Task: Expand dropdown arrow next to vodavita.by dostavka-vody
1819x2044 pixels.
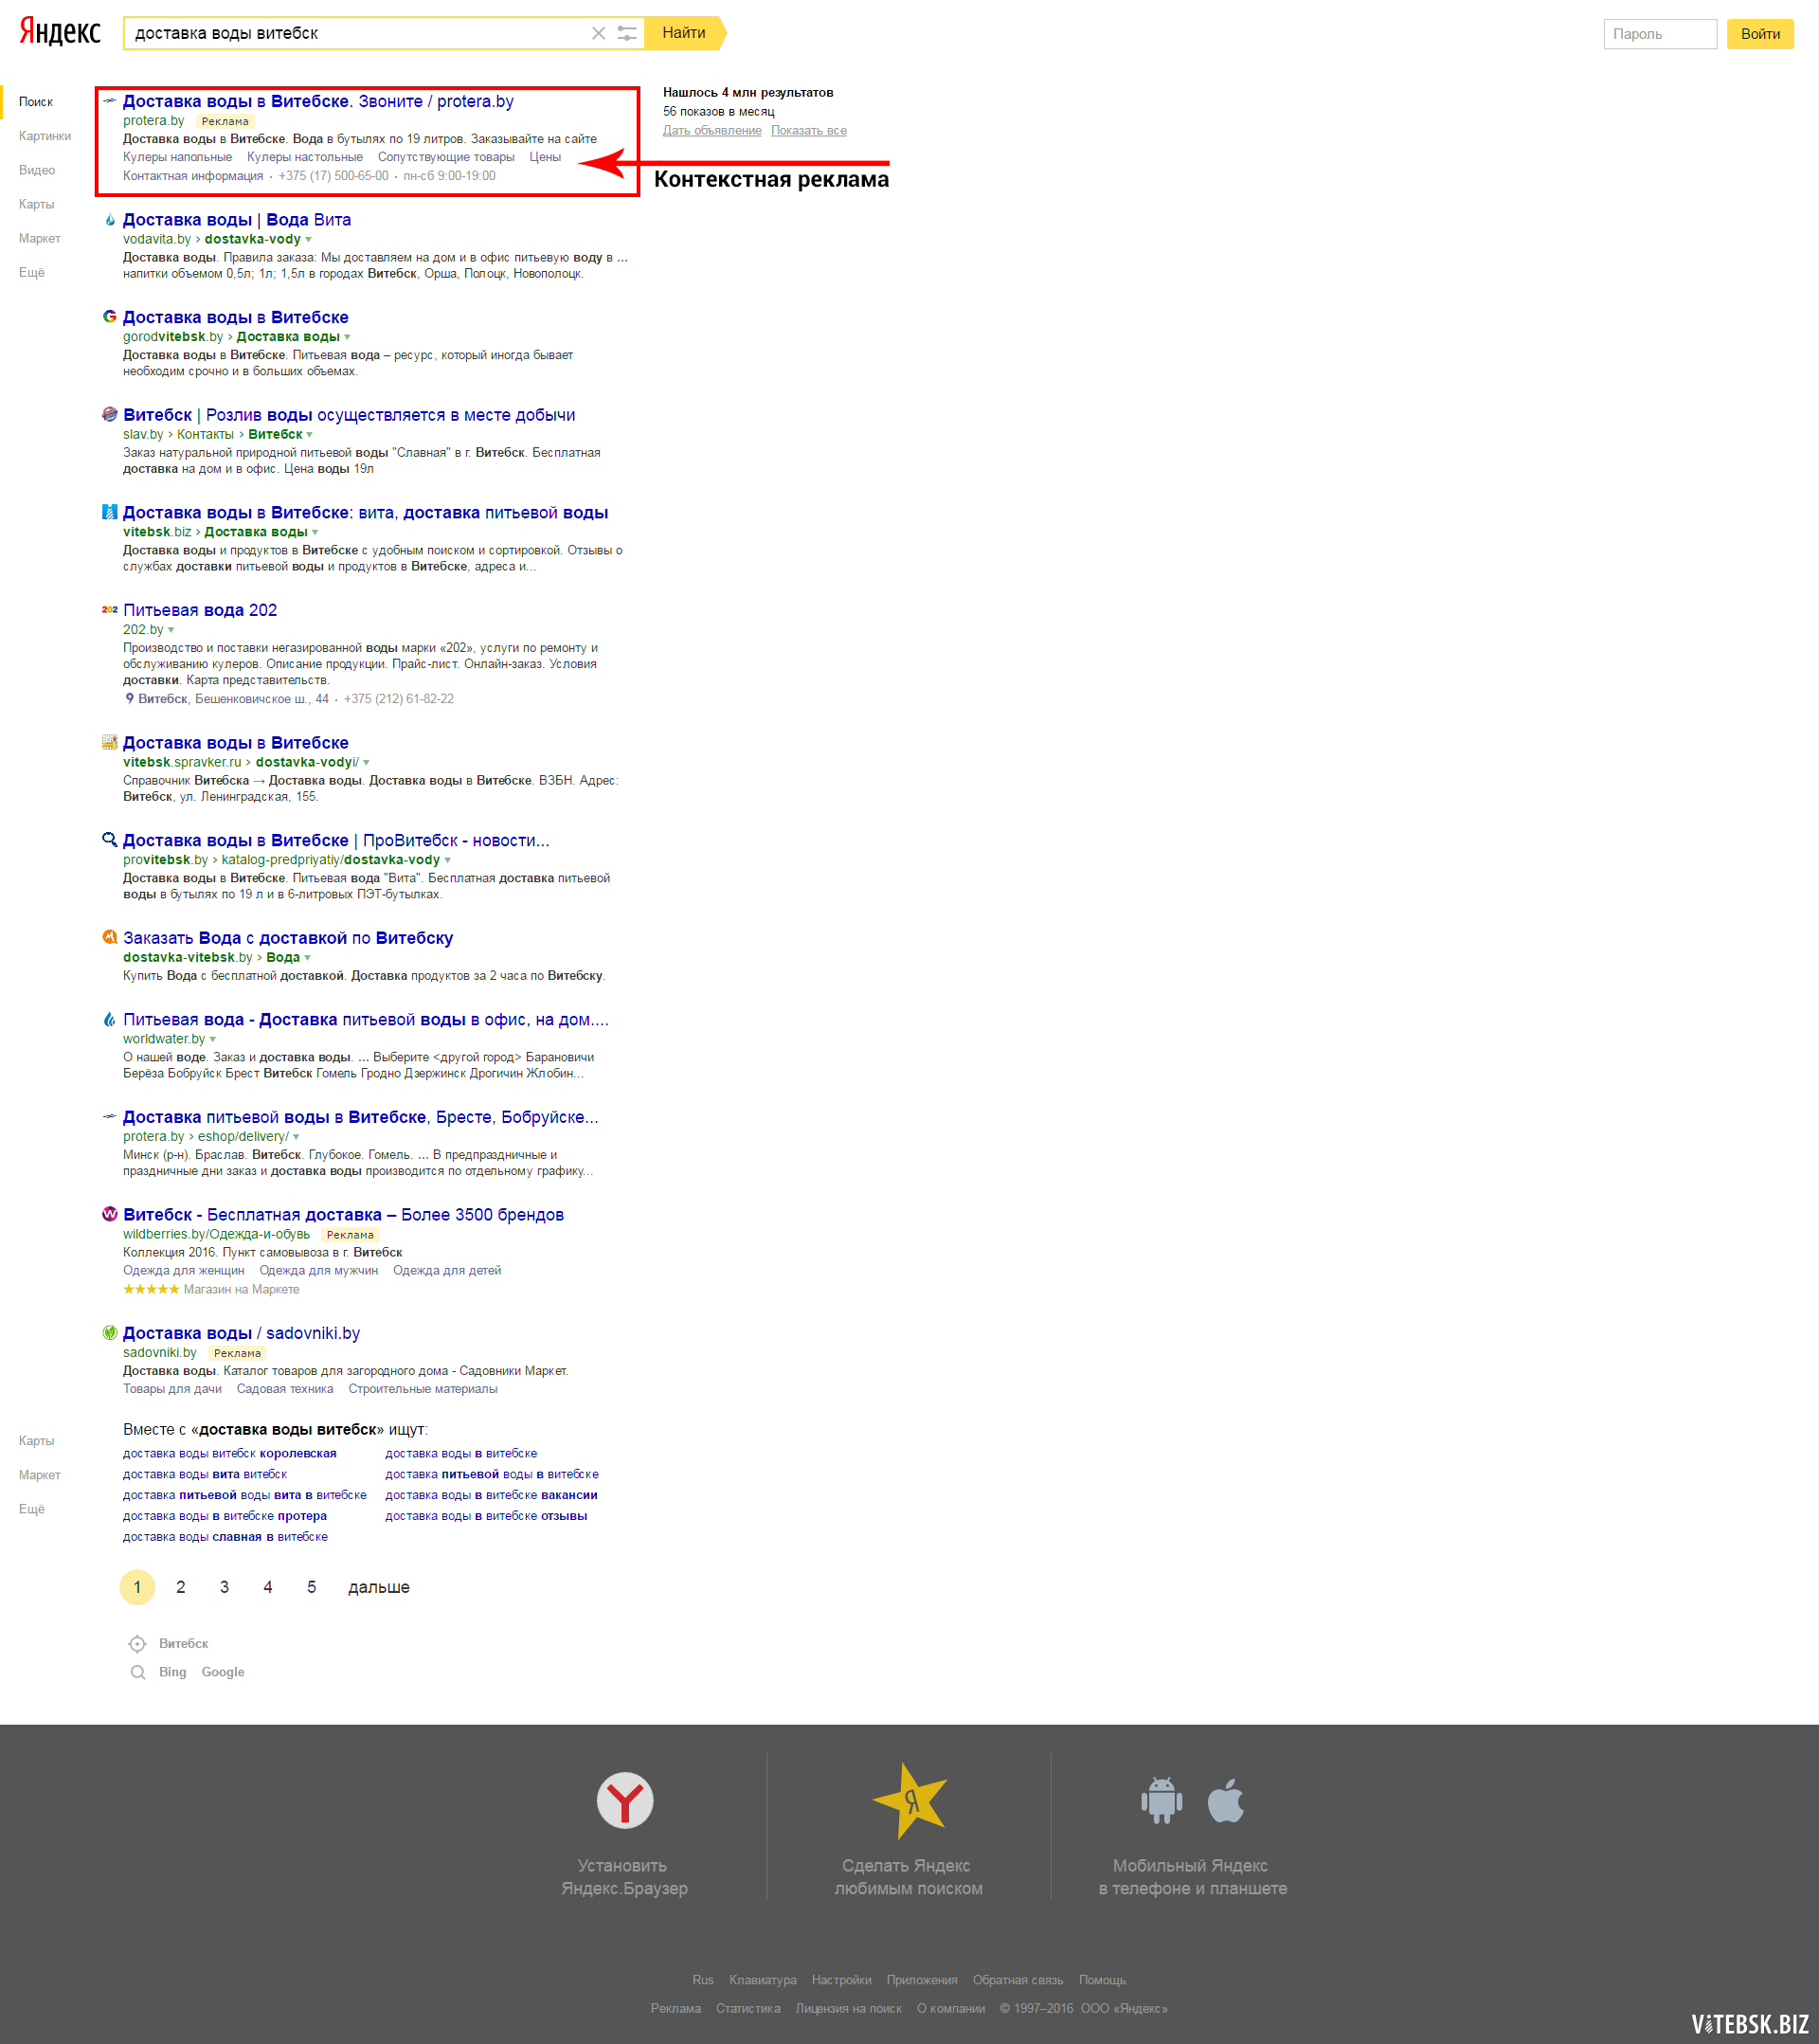Action: [x=308, y=240]
